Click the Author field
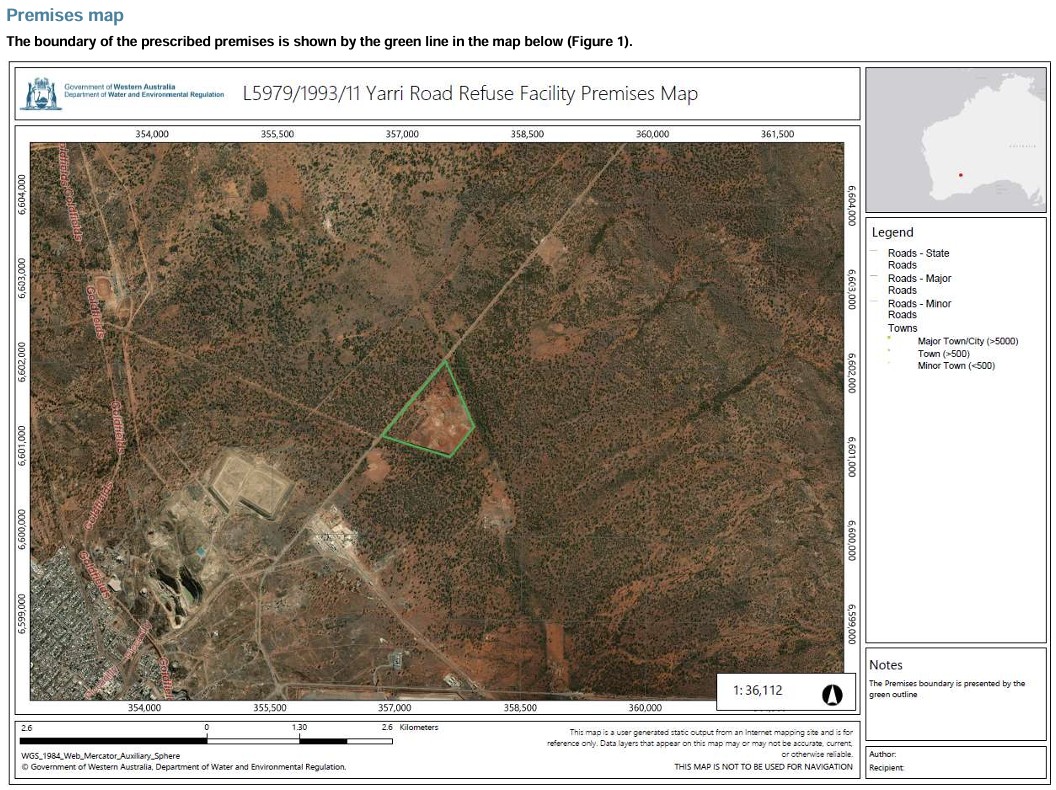This screenshot has width=1056, height=790. click(x=882, y=754)
